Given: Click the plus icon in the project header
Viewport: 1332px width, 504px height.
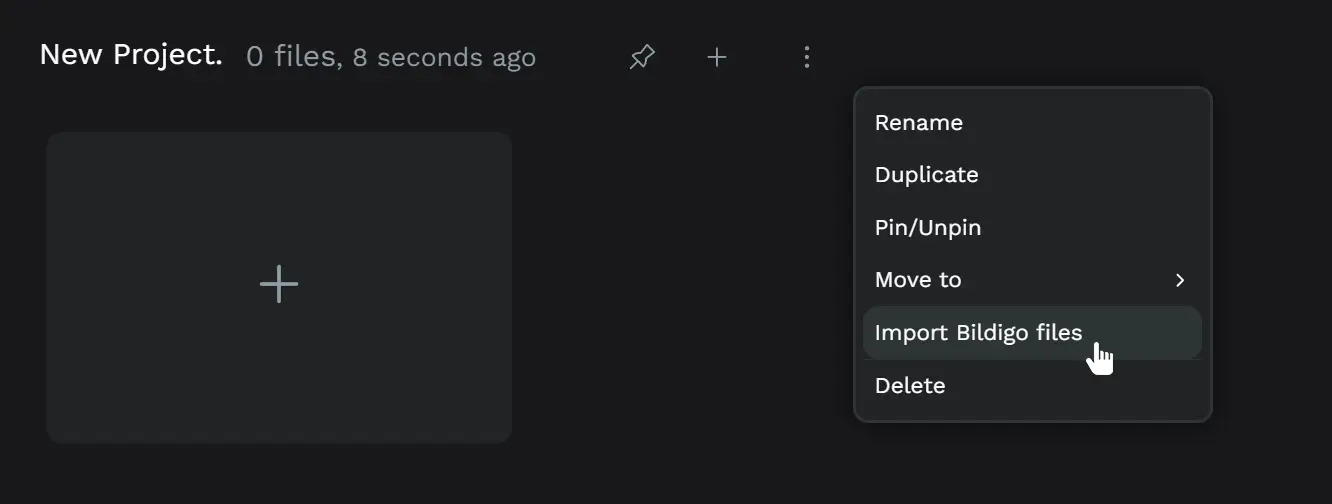Looking at the screenshot, I should [x=716, y=58].
